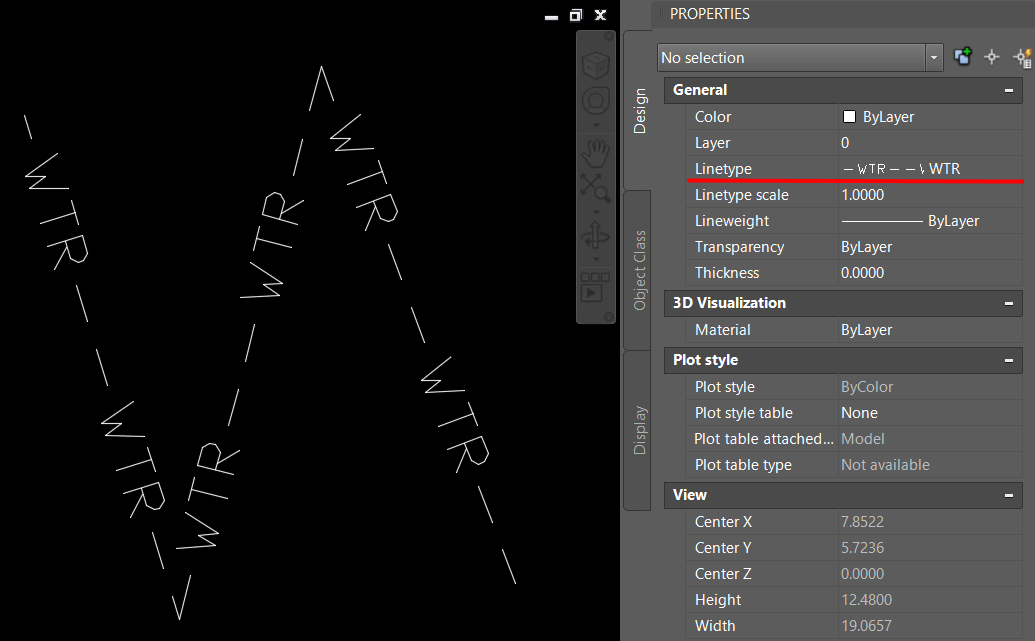This screenshot has height=641, width=1035.
Task: Click the Transparency ByLayer value
Action: coord(930,247)
